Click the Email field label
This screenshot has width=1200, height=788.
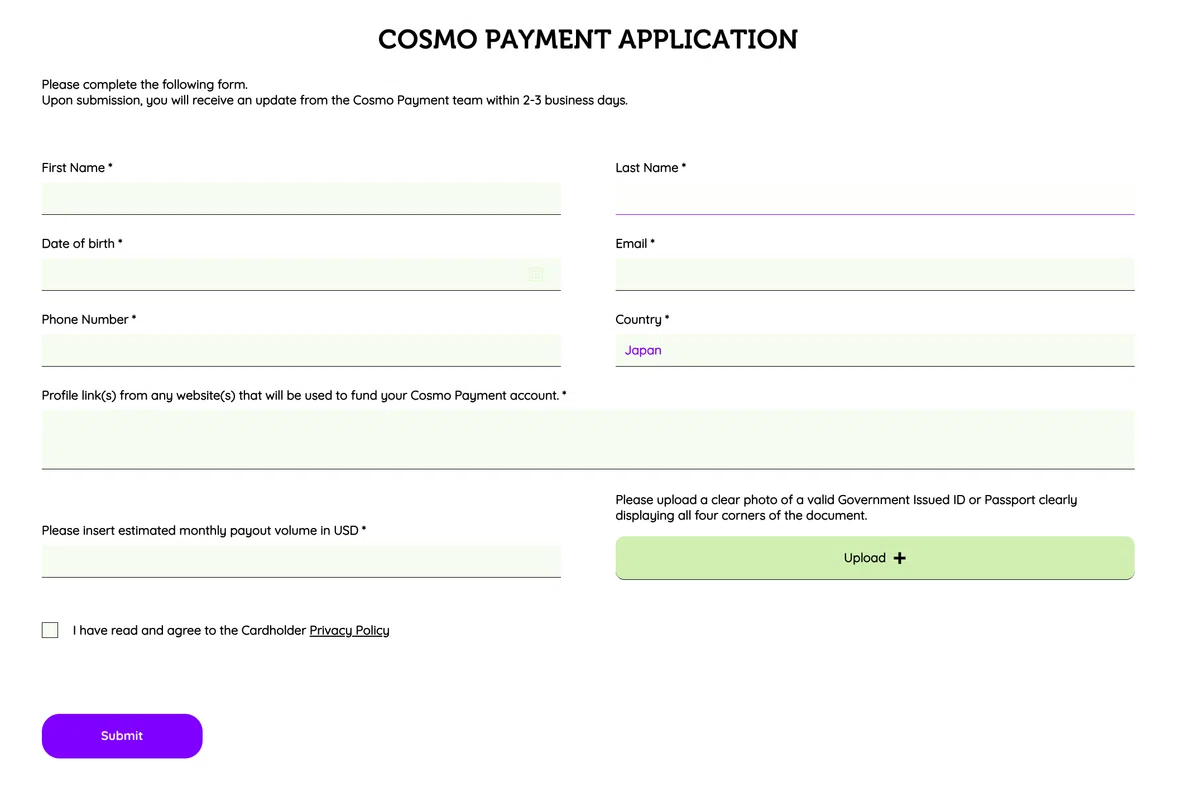pyautogui.click(x=635, y=244)
